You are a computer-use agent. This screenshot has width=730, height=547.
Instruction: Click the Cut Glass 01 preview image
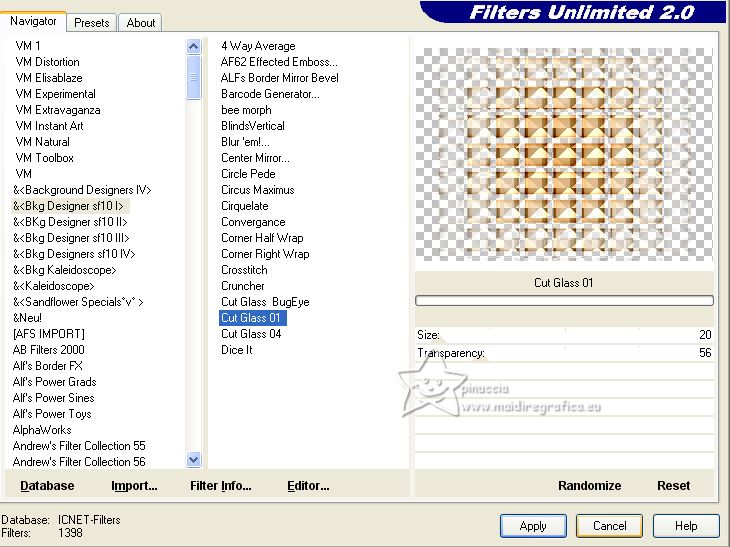click(x=564, y=154)
